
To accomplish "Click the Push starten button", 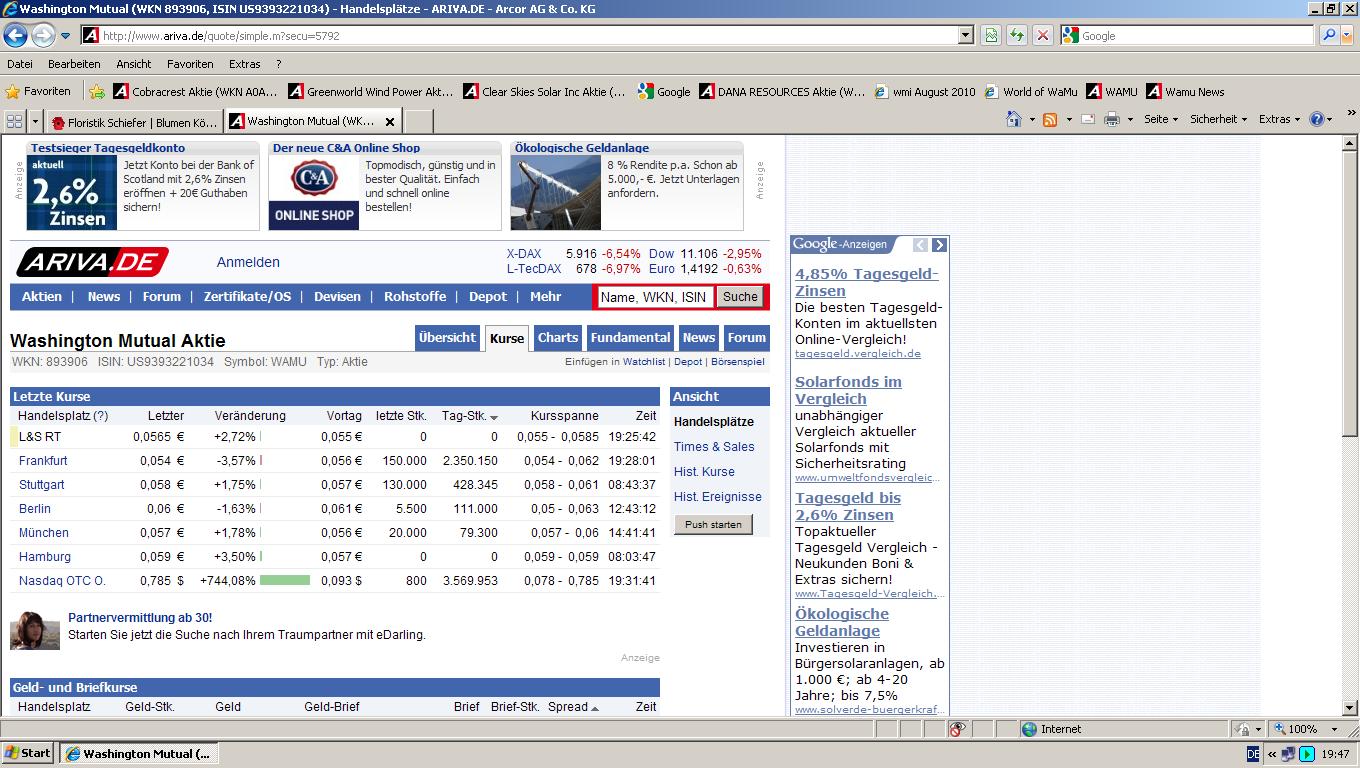I will (x=713, y=525).
